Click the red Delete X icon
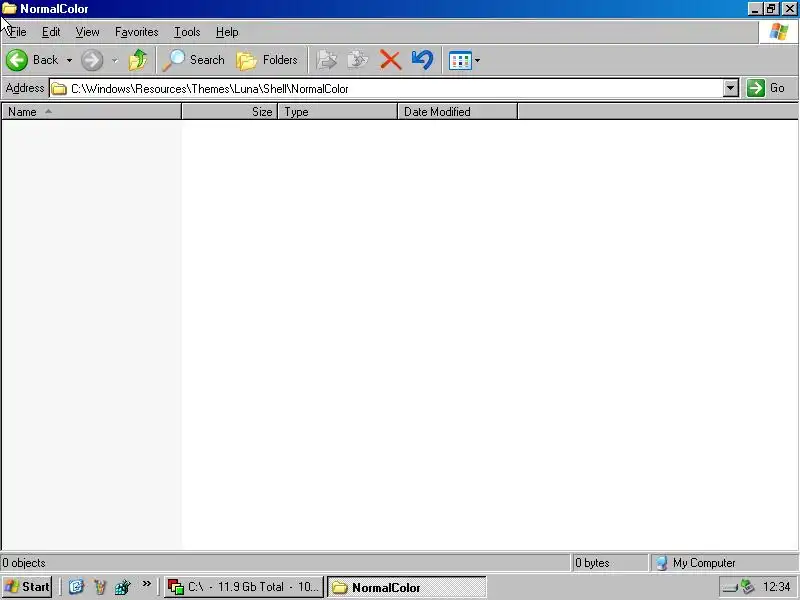 click(390, 60)
